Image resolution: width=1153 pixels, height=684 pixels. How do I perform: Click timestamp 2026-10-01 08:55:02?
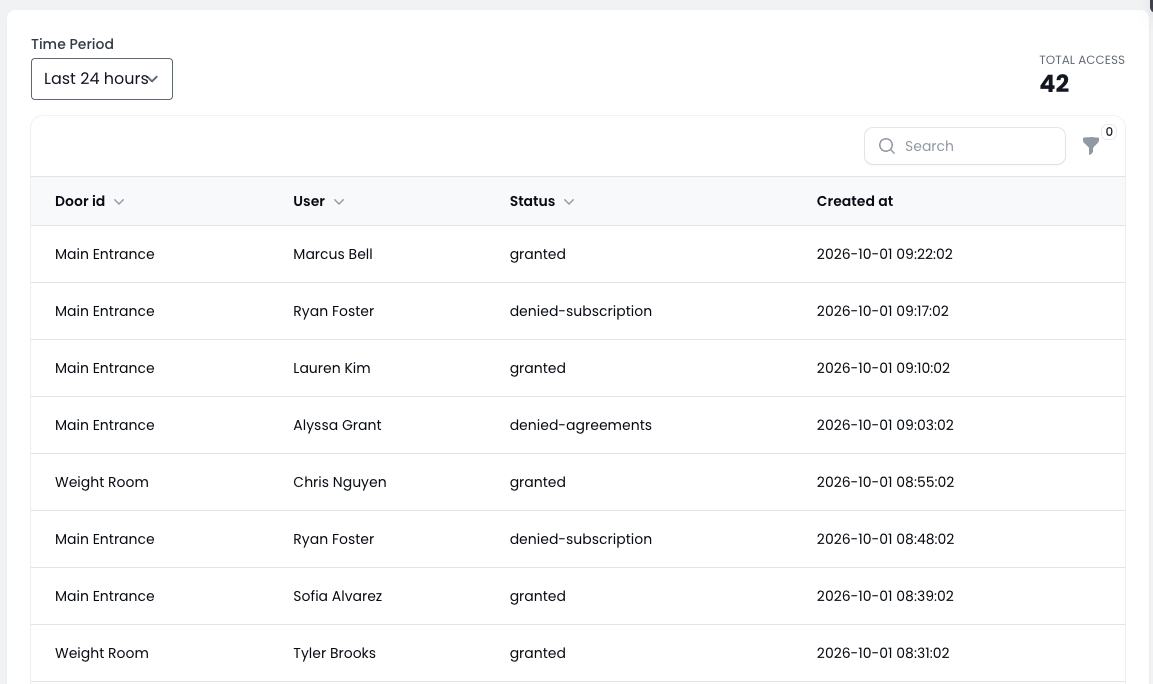[885, 482]
